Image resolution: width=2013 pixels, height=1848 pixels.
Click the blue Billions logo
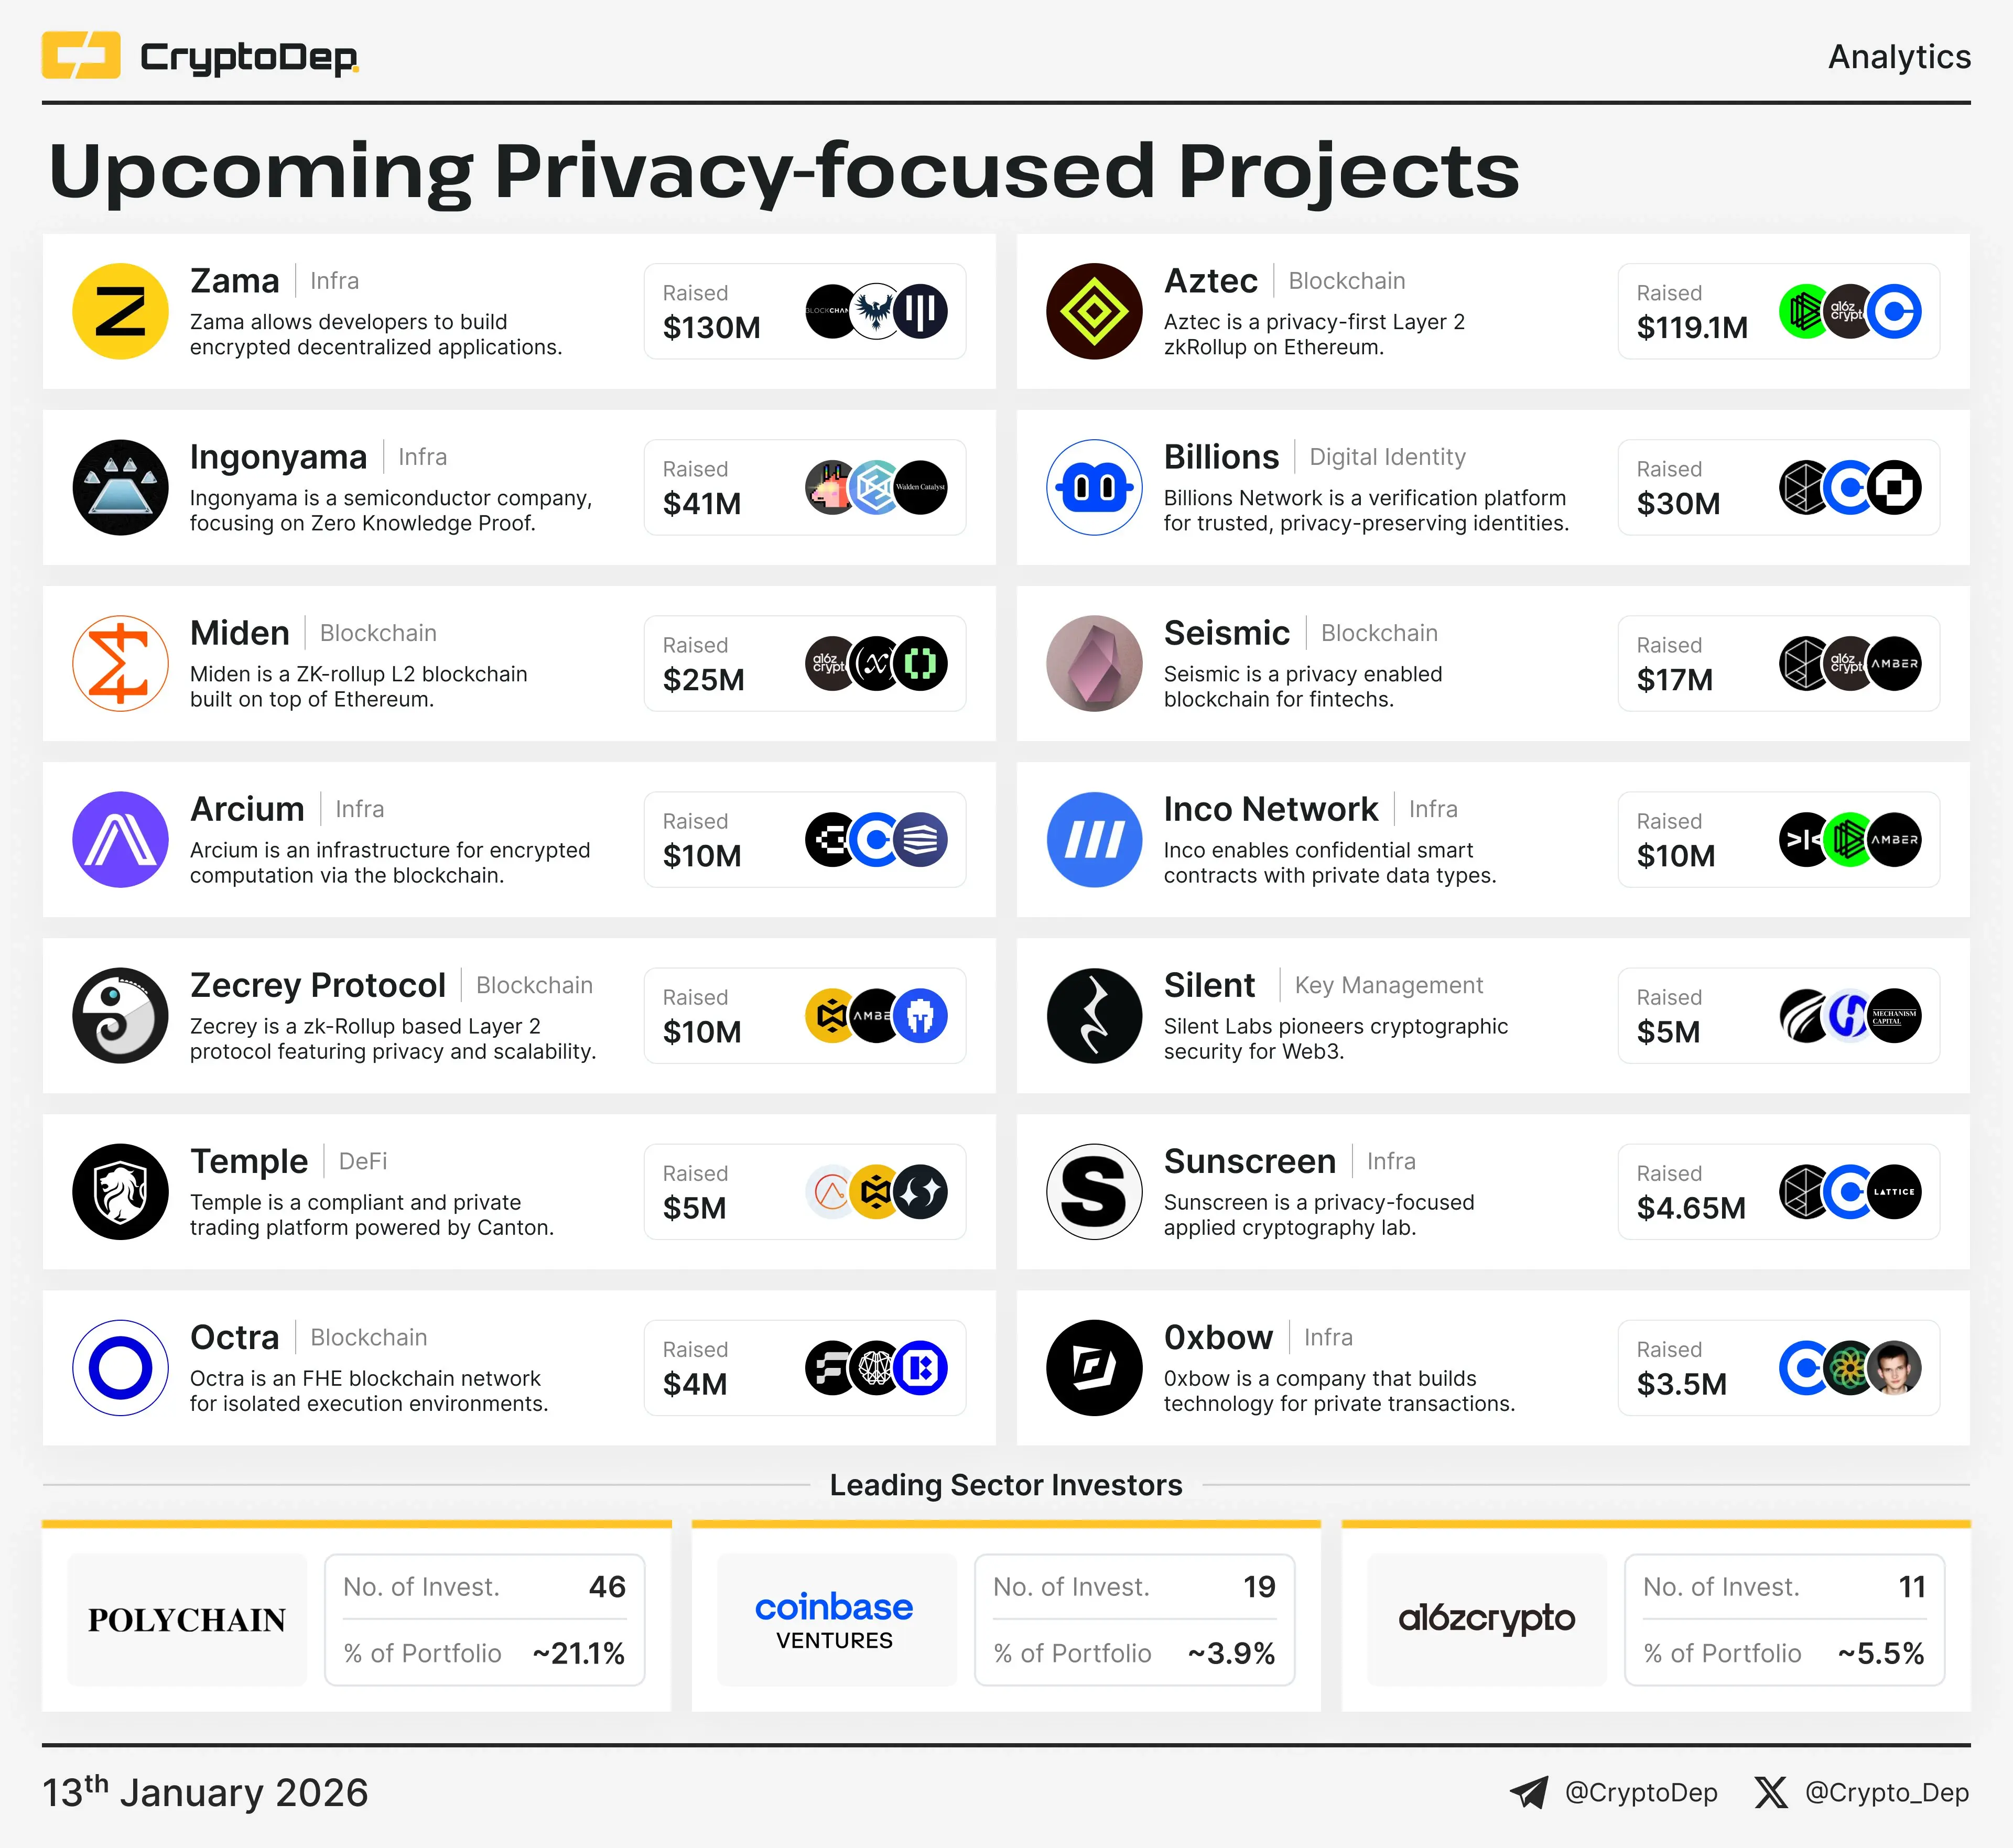1094,487
